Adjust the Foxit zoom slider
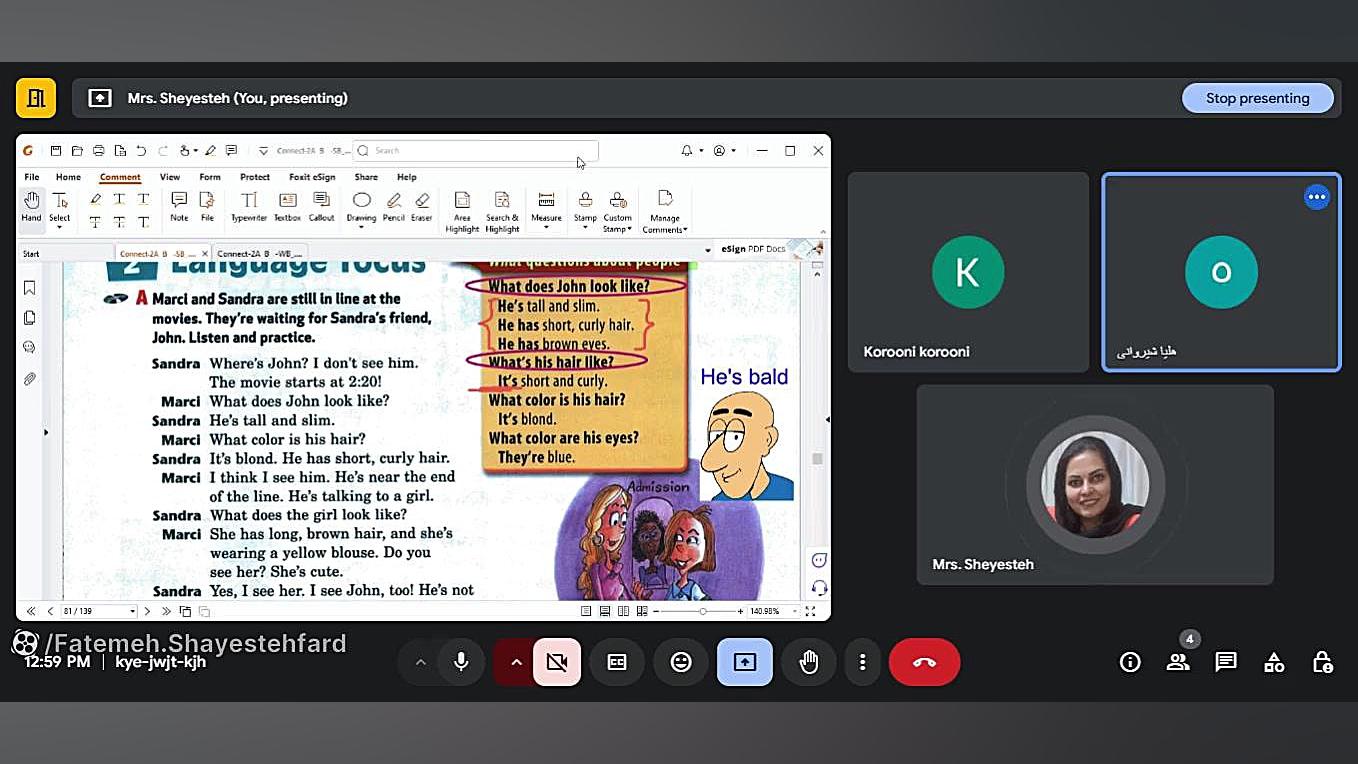The height and width of the screenshot is (764, 1358). [702, 611]
